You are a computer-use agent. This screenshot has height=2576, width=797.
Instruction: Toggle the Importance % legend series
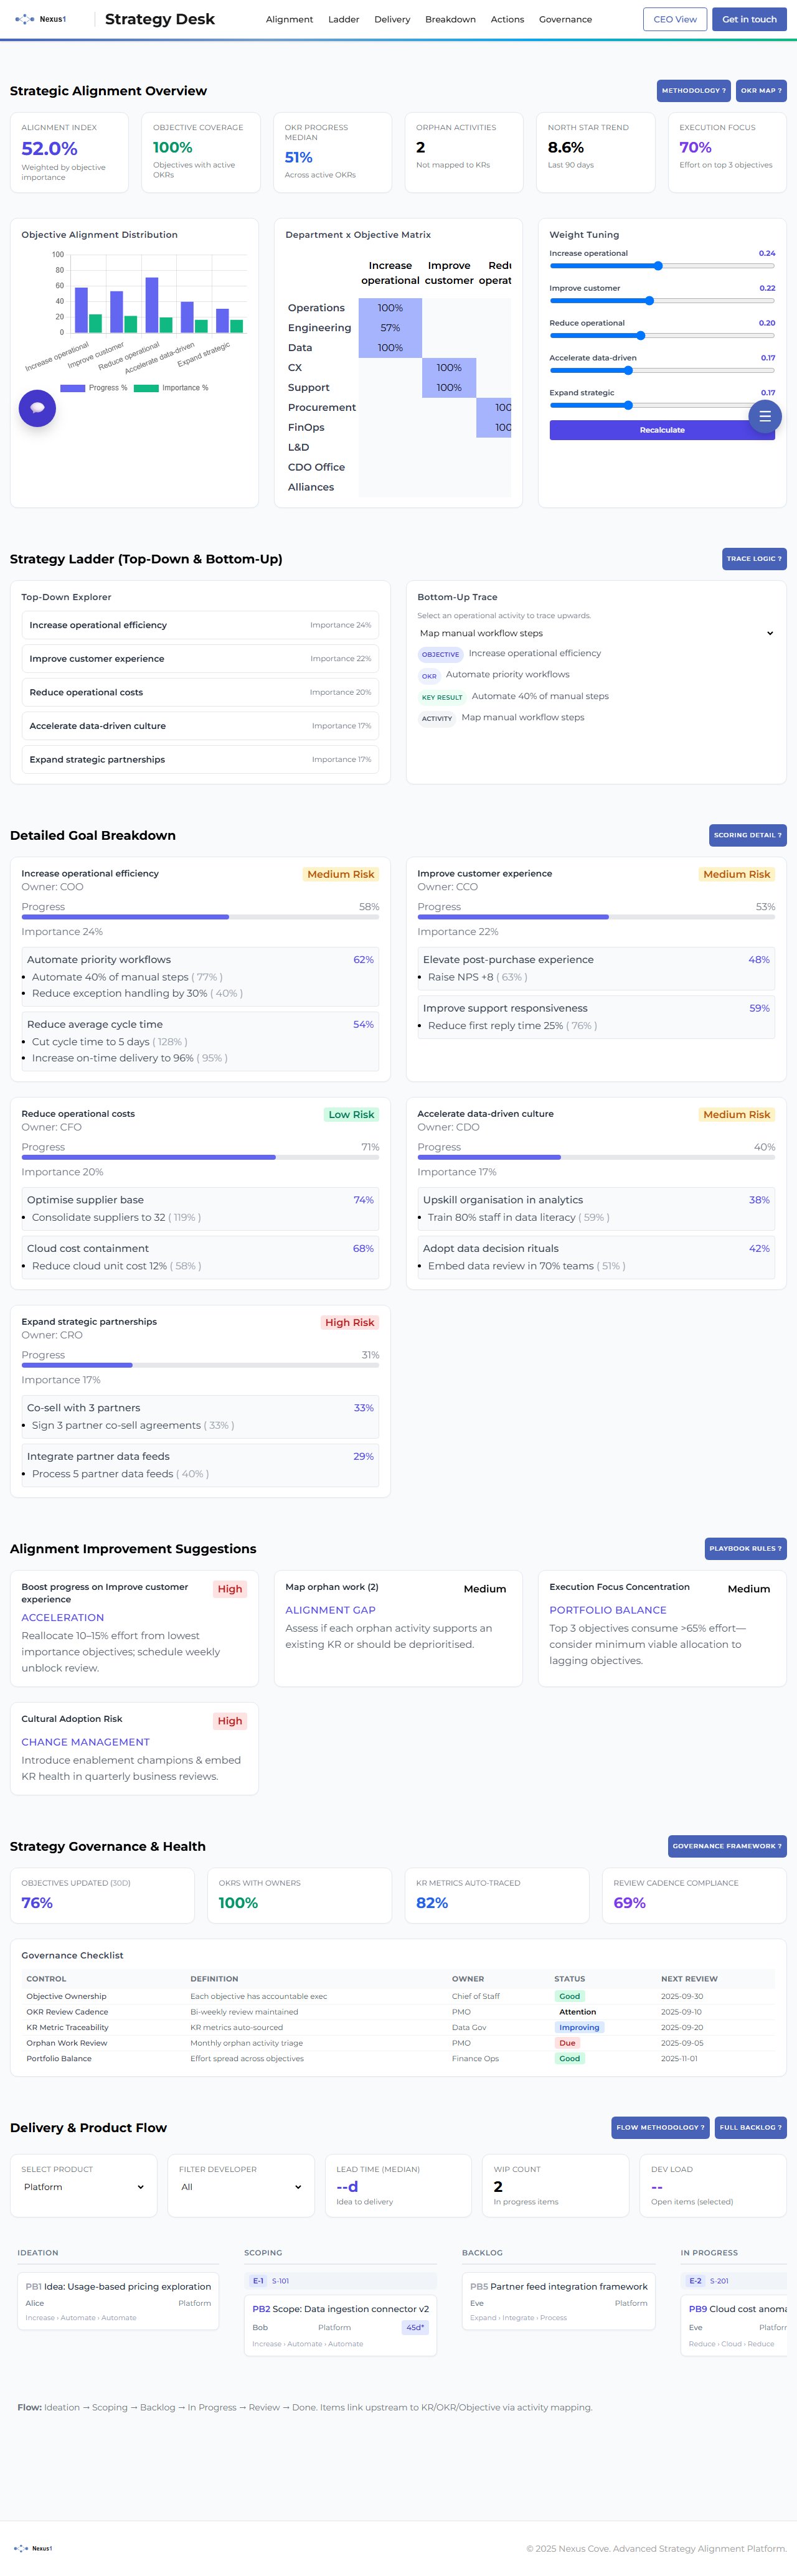click(172, 388)
